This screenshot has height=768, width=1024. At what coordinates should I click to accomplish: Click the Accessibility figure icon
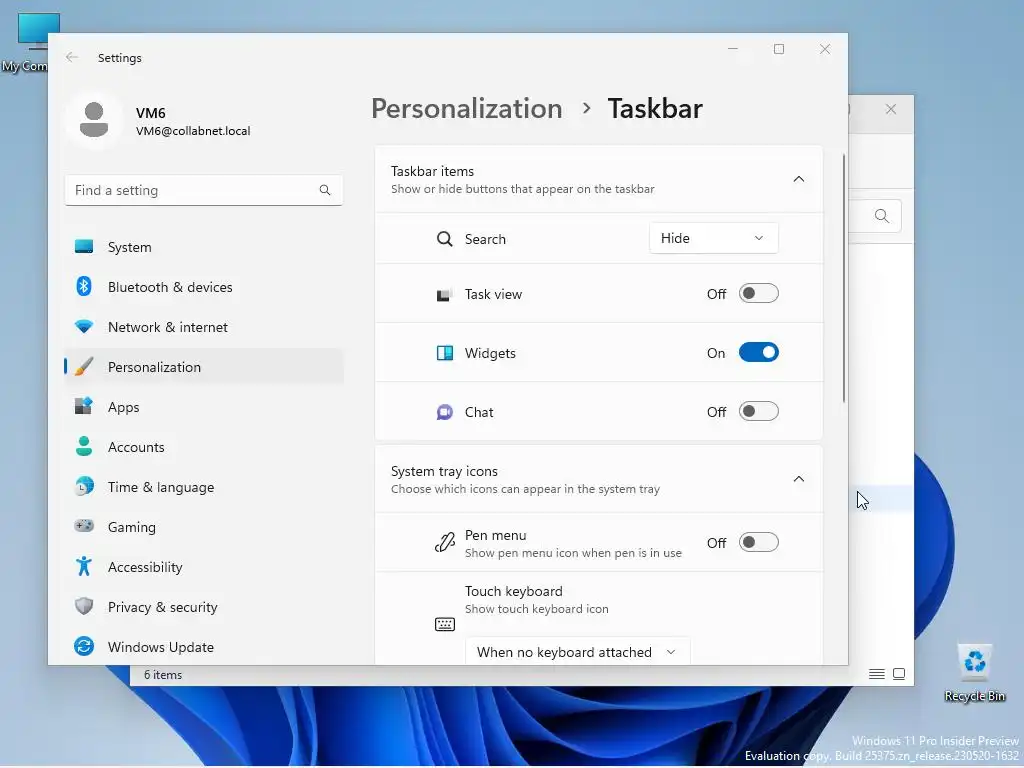click(84, 566)
